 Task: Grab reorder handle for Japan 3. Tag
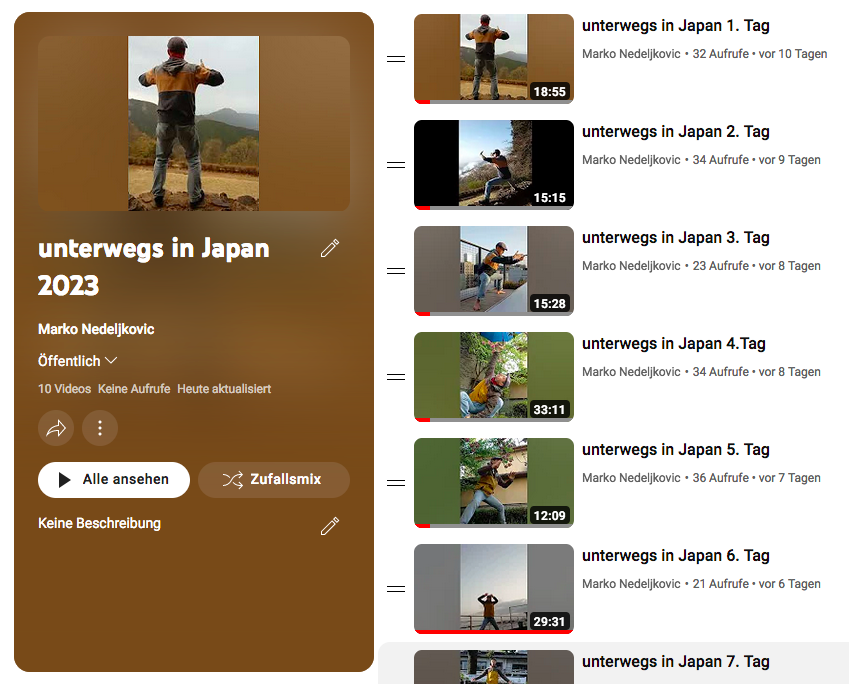pos(396,271)
